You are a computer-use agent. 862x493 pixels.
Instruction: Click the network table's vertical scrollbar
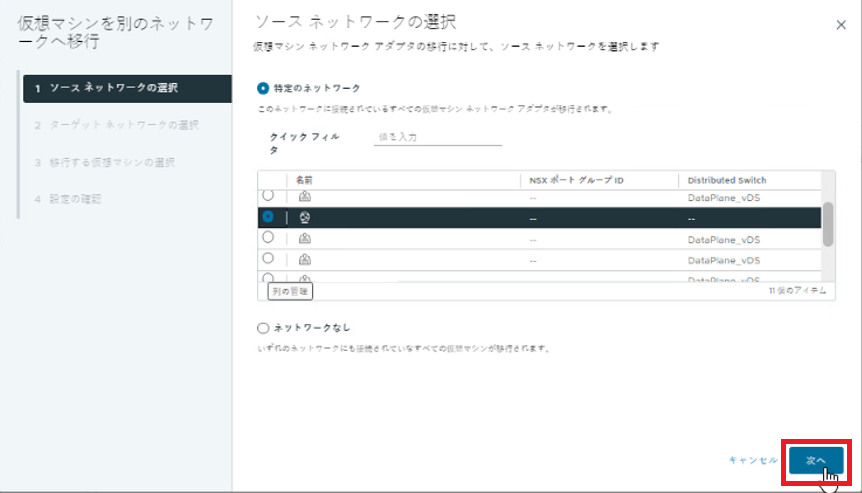click(828, 225)
